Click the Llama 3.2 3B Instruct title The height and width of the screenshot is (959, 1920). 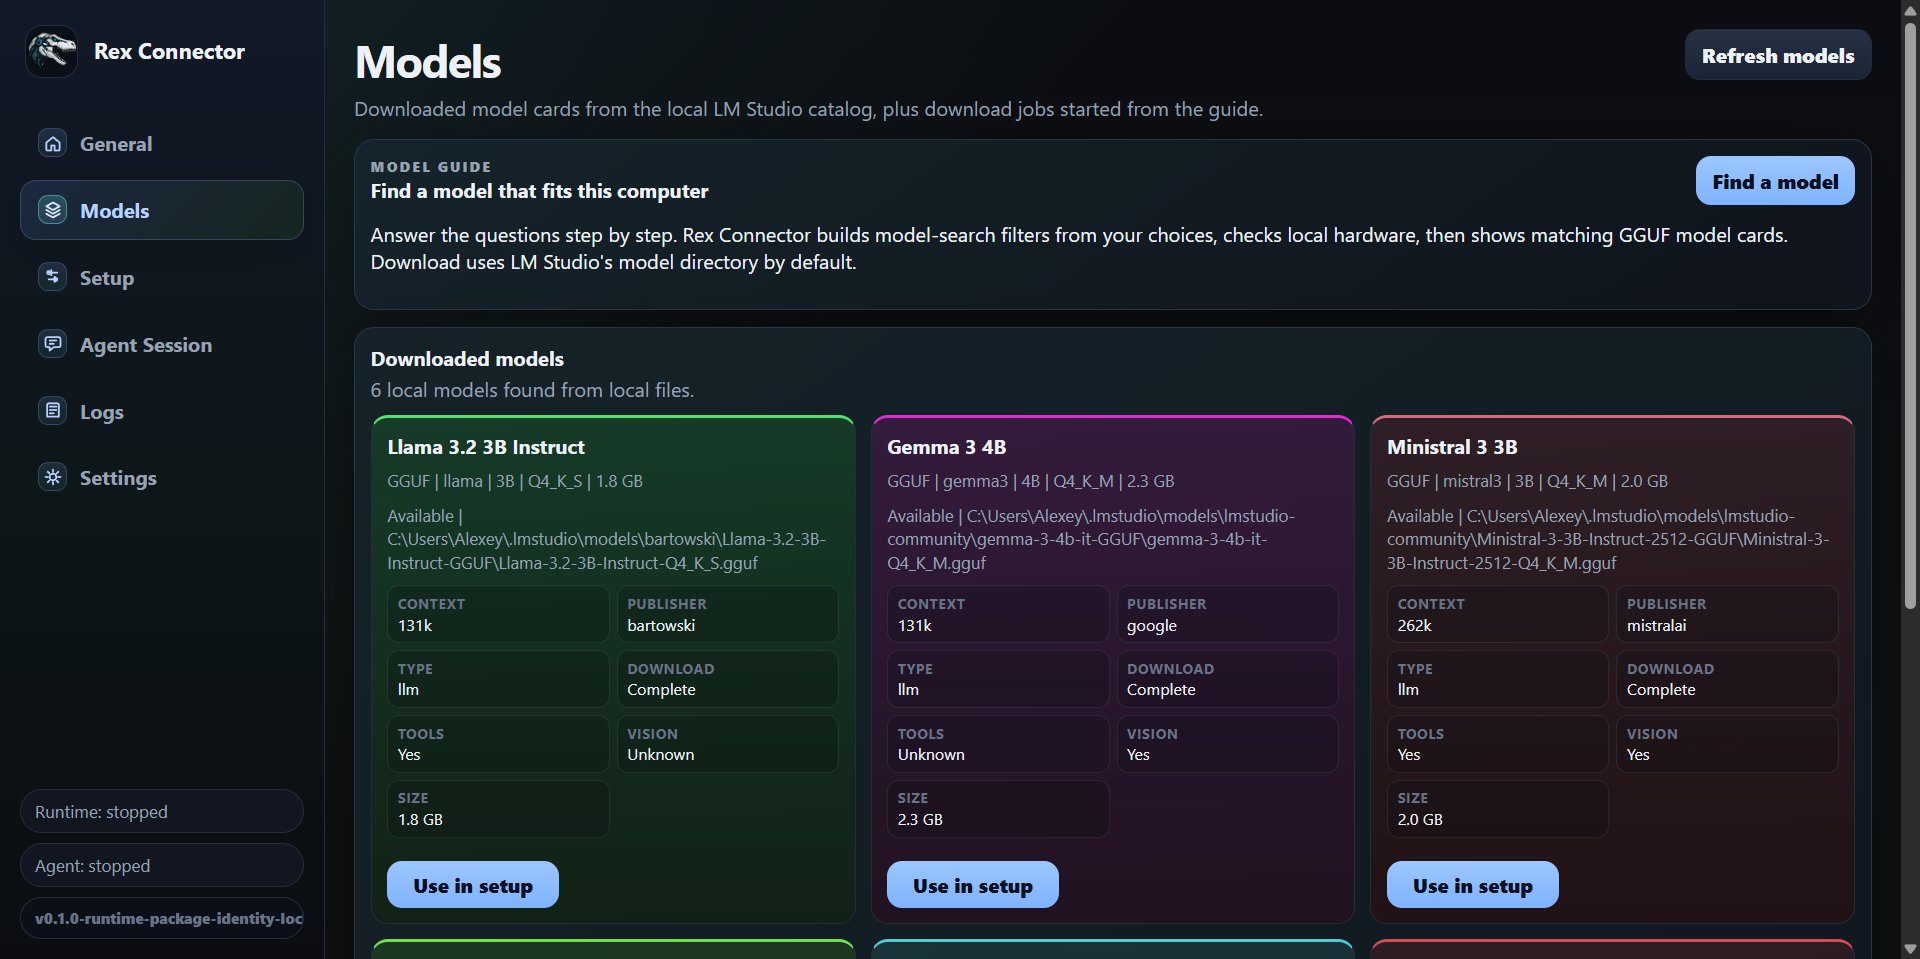point(486,447)
